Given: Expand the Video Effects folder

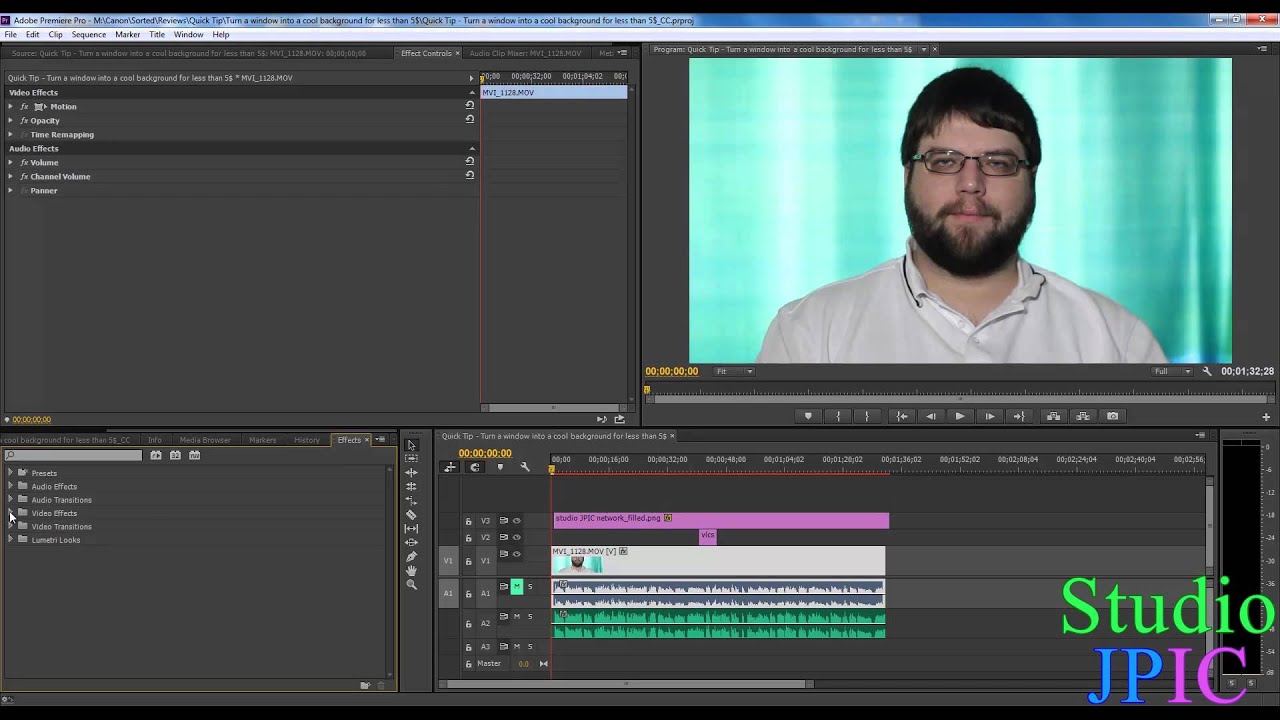Looking at the screenshot, I should pos(10,513).
